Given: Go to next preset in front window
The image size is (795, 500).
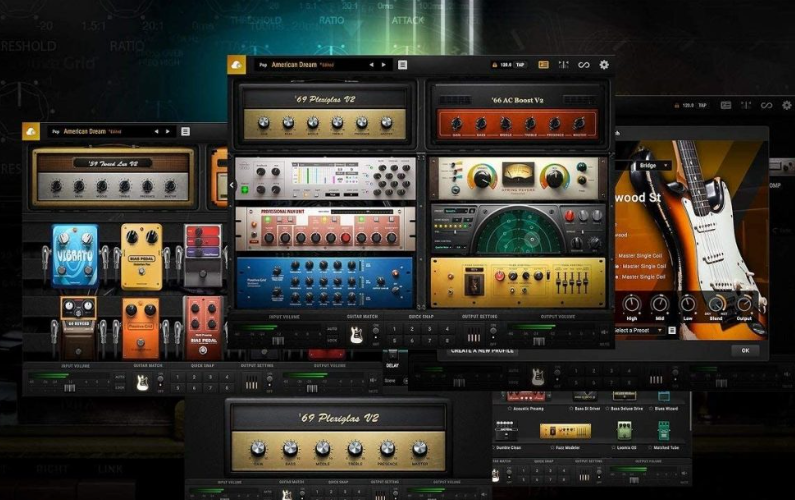Looking at the screenshot, I should coord(384,65).
